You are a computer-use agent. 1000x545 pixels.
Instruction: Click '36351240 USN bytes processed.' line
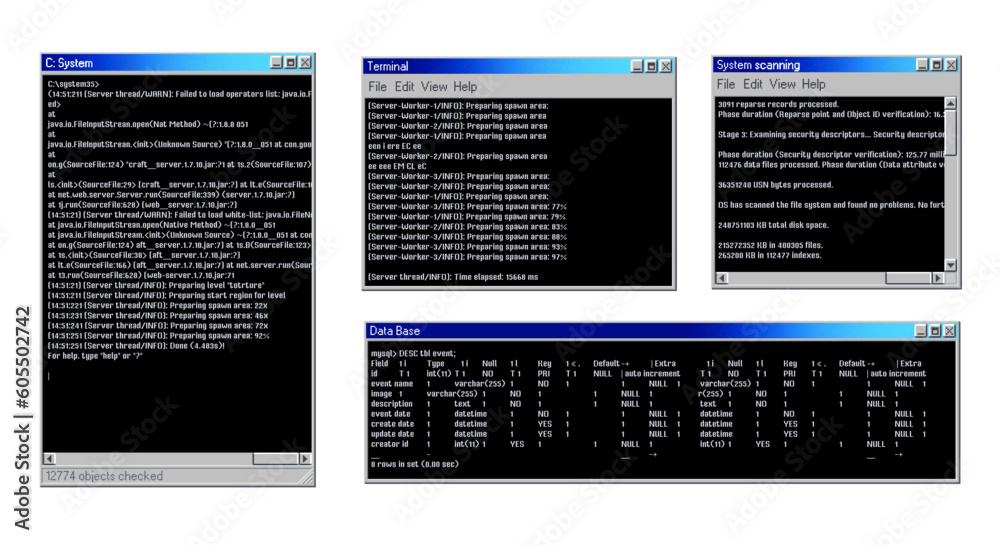[x=775, y=185]
